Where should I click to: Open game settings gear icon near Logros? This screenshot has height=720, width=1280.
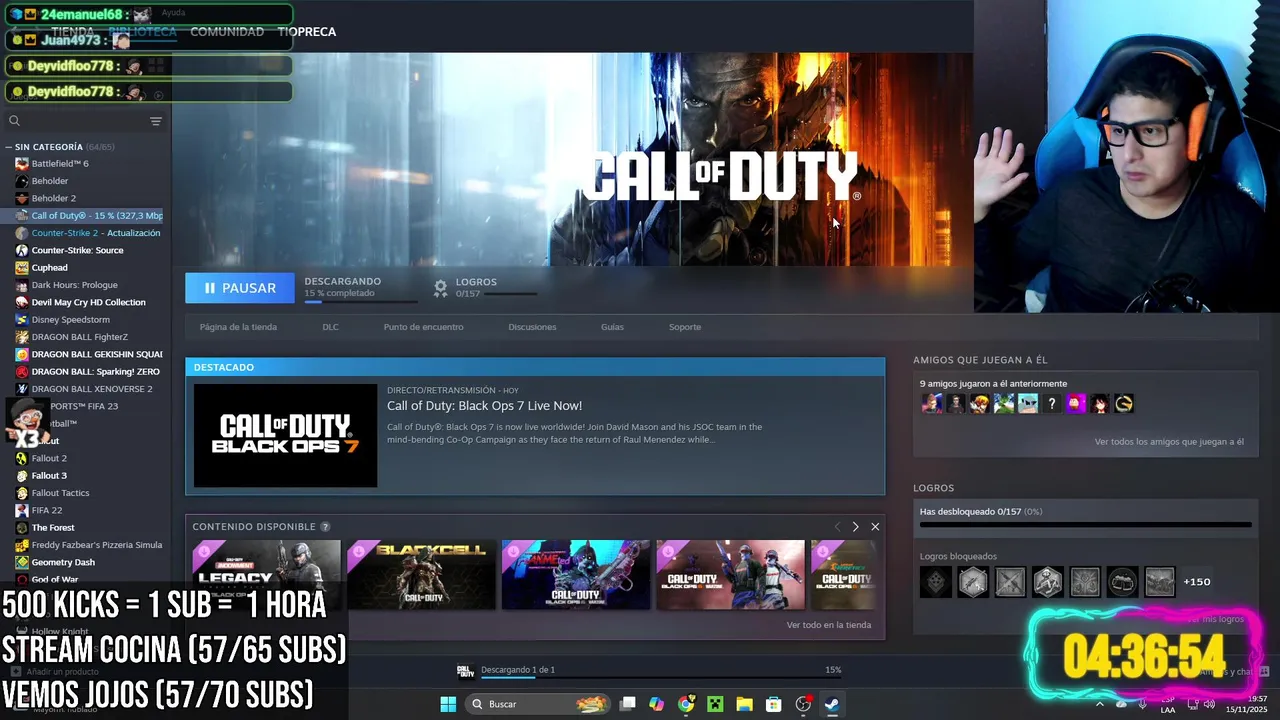[x=440, y=288]
